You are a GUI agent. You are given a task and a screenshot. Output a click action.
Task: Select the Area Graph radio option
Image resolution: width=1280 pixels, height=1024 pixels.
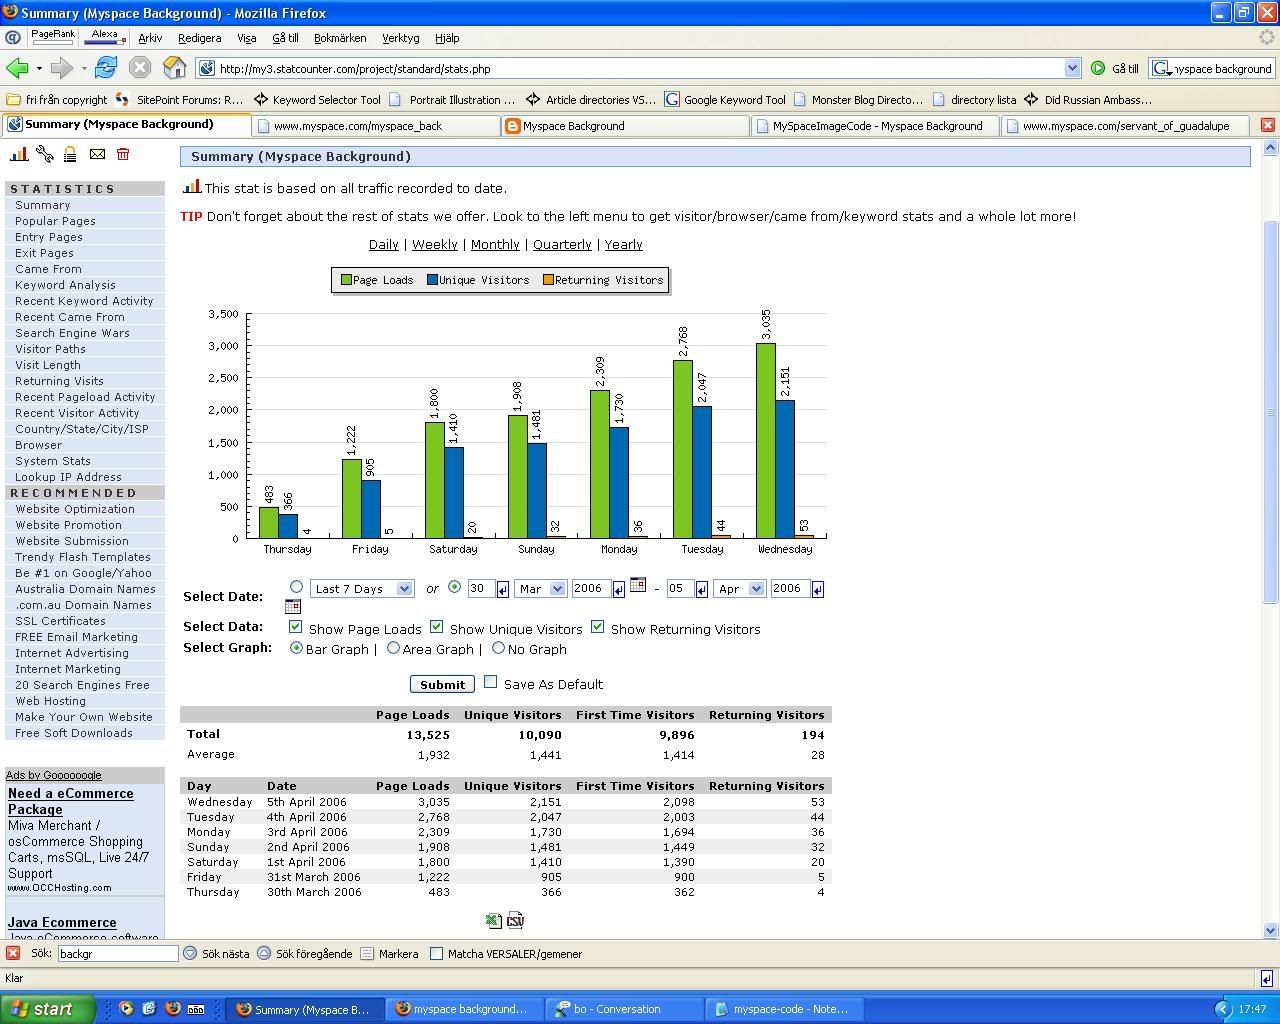393,648
